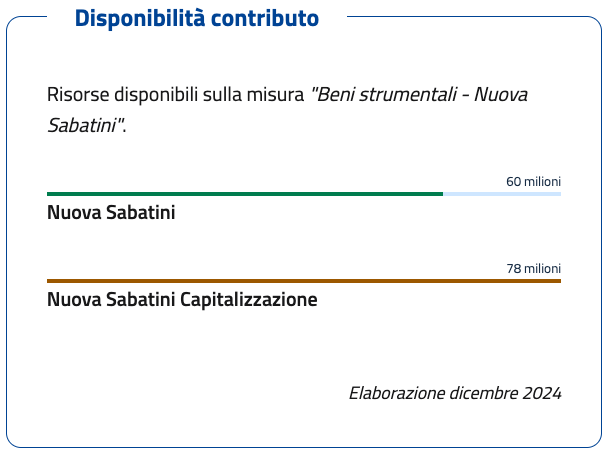Screen dimensions: 605x453
Task: Click the italic 'Beni strumentali - Nuova' text
Action: coord(419,95)
